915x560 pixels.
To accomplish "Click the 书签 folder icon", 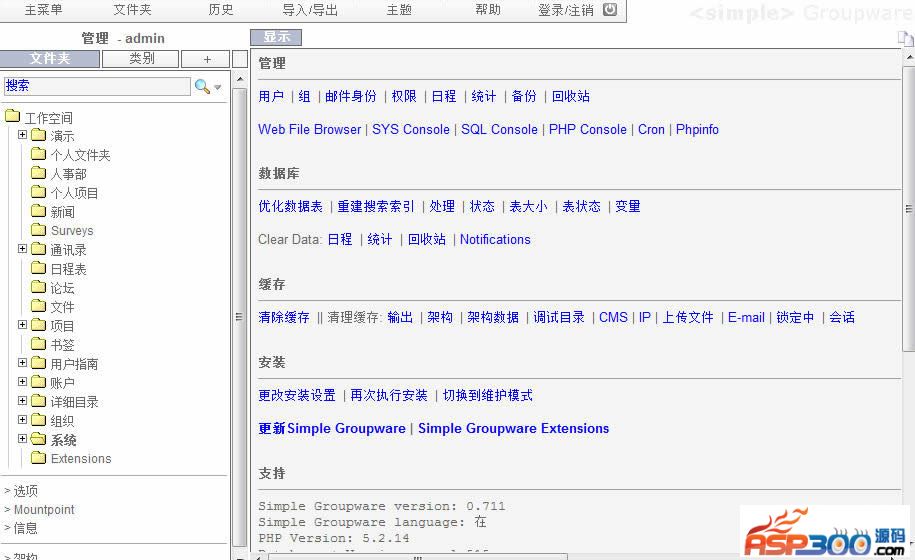I will click(39, 344).
